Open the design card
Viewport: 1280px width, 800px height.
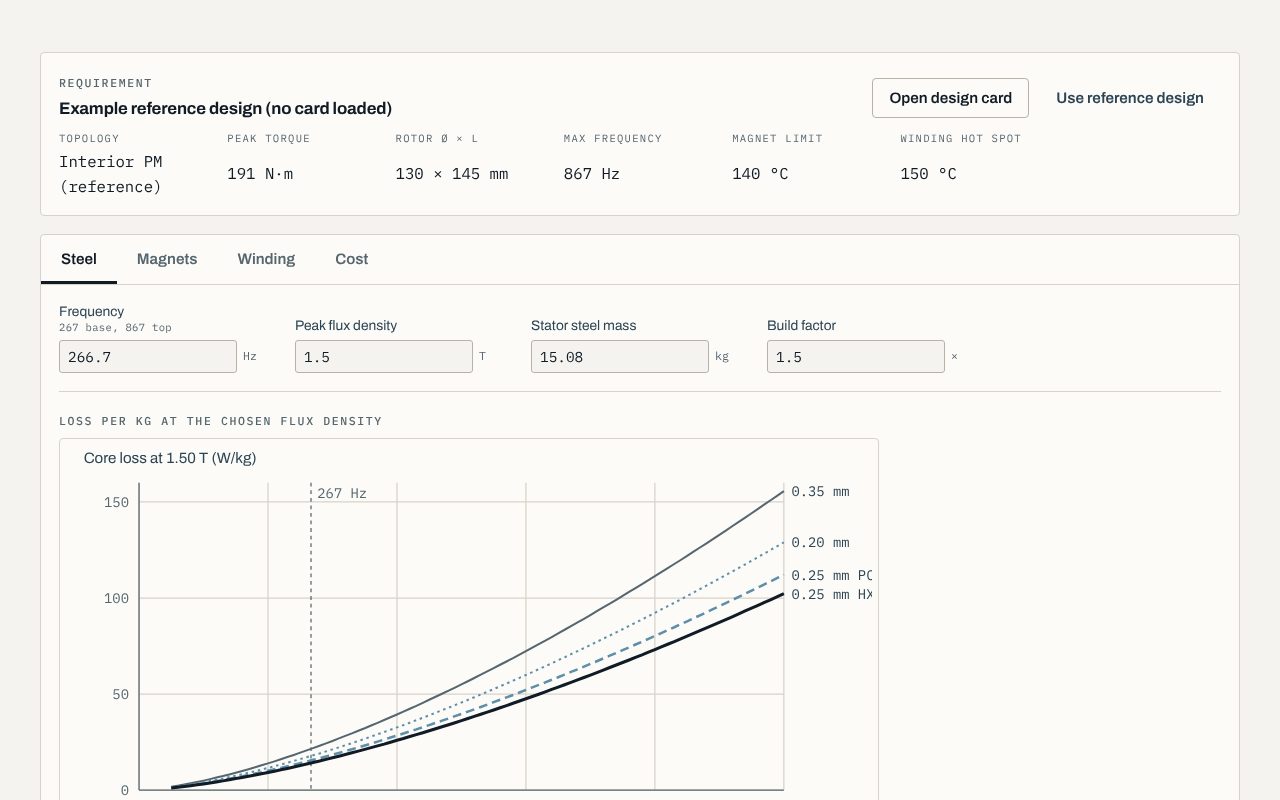pyautogui.click(x=950, y=98)
